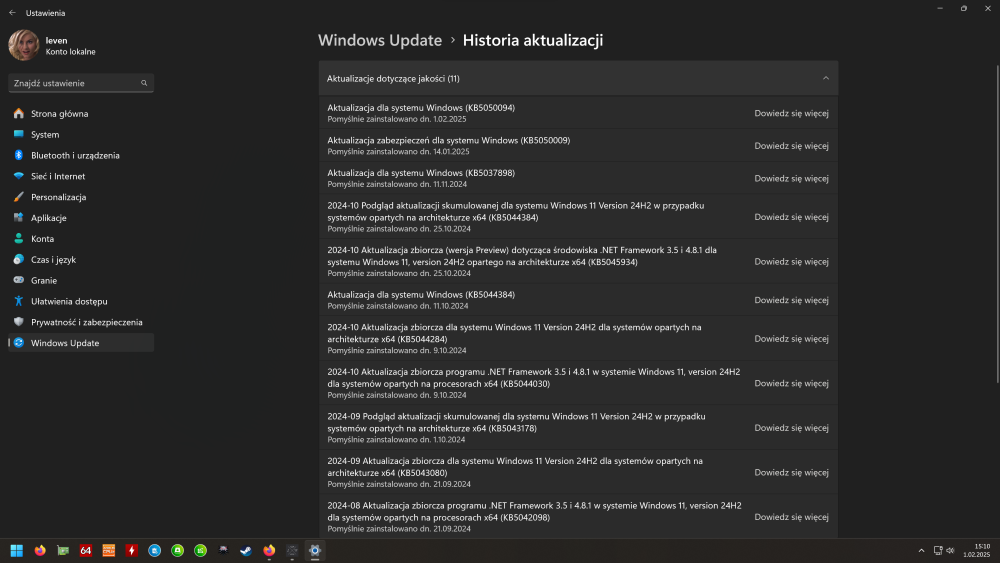Open the volume speaker tray icon
The image size is (1000, 563).
pos(950,550)
